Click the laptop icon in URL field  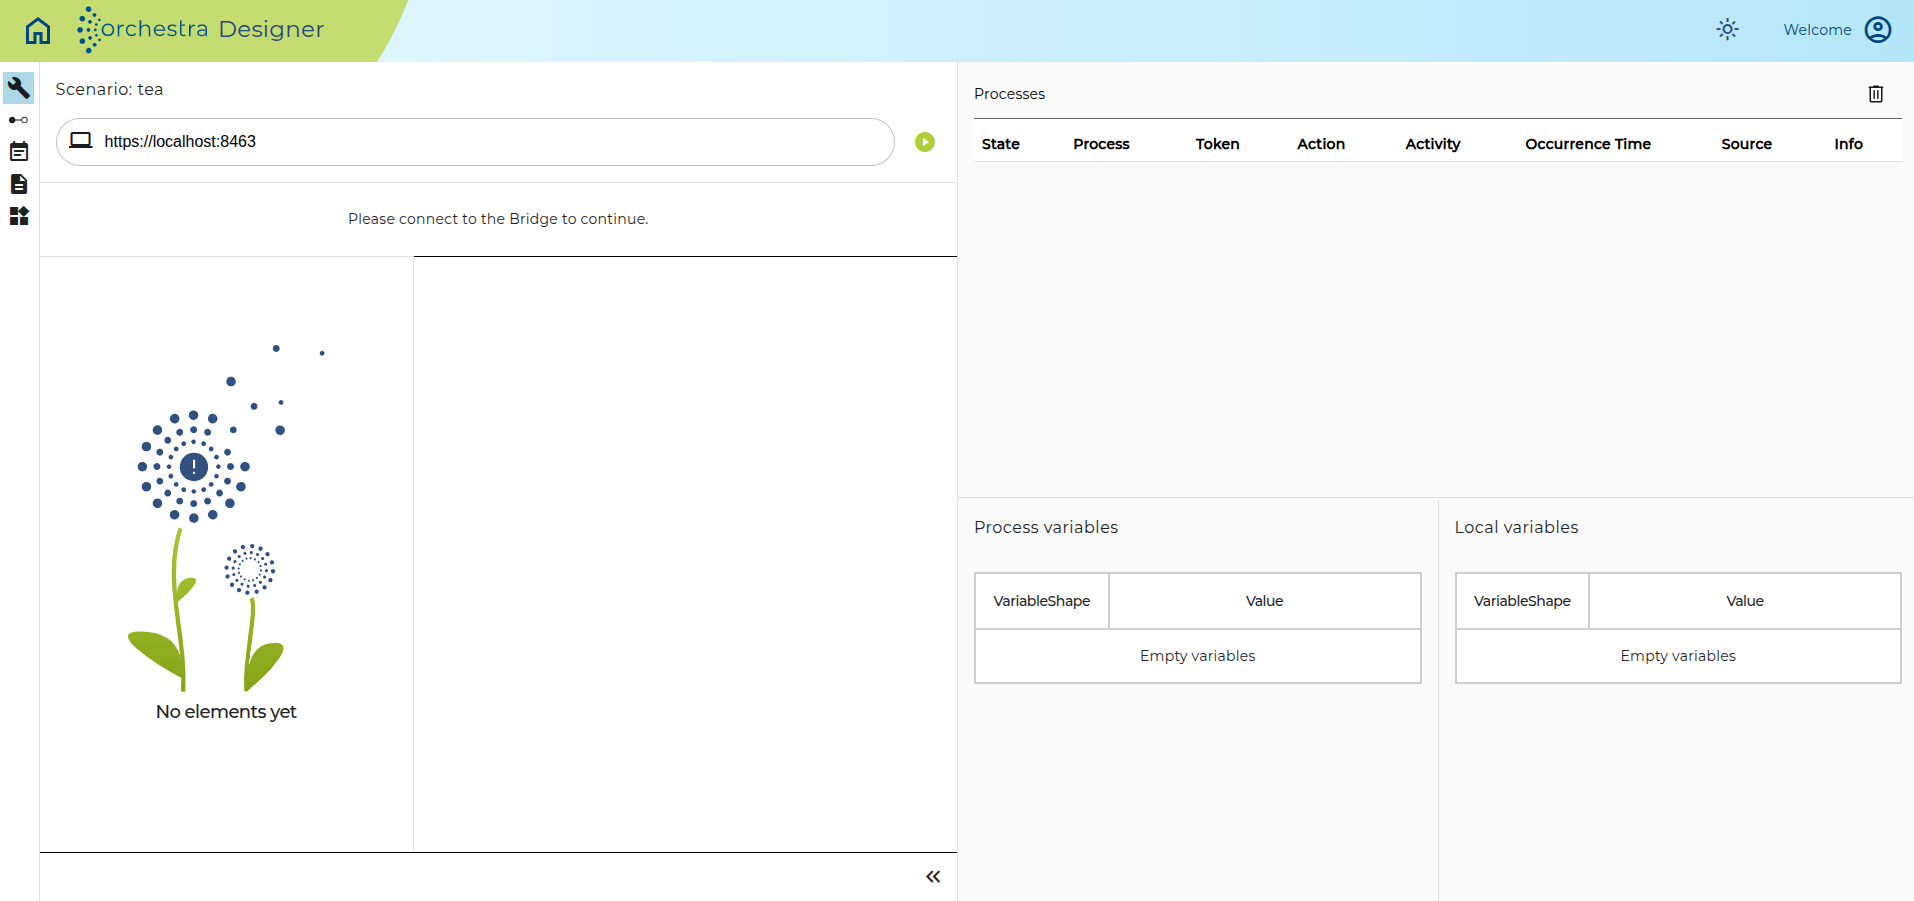coord(81,141)
